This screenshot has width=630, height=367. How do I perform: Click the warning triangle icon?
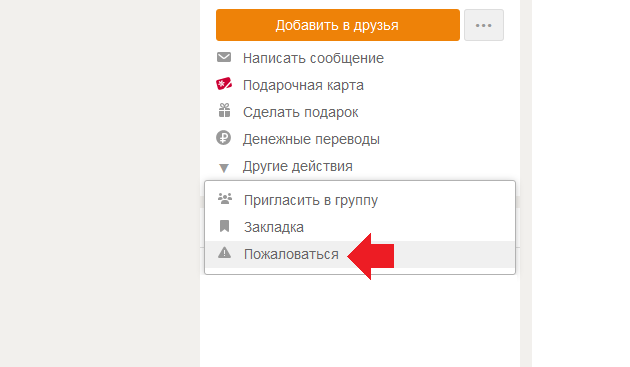pyautogui.click(x=224, y=253)
